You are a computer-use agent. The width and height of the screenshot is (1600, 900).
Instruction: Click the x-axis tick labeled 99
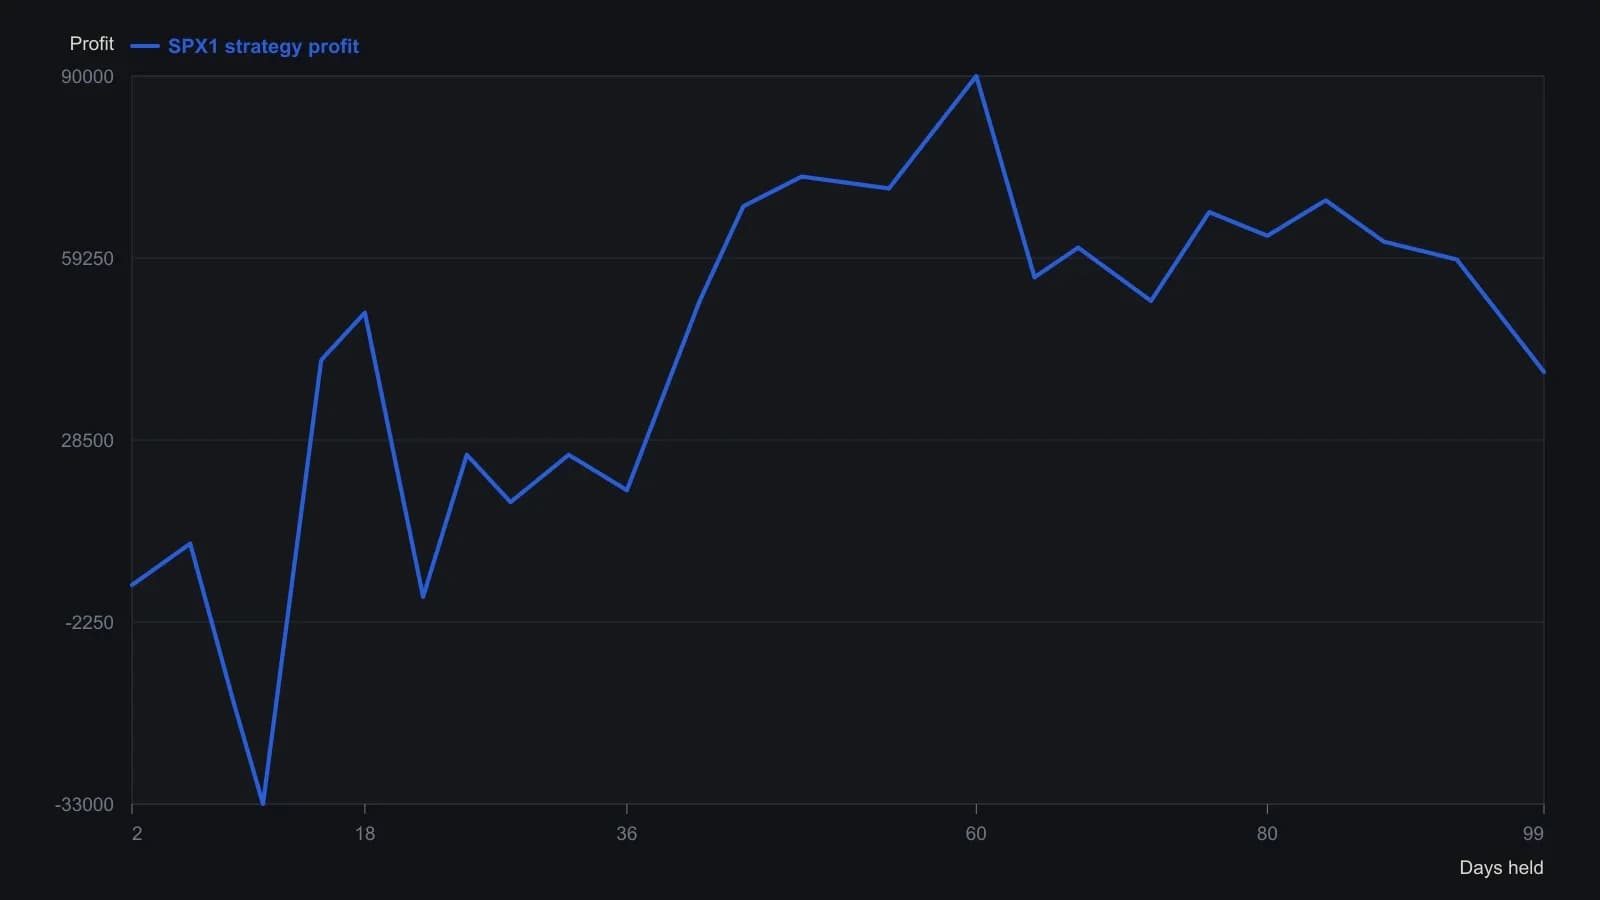coord(1533,834)
